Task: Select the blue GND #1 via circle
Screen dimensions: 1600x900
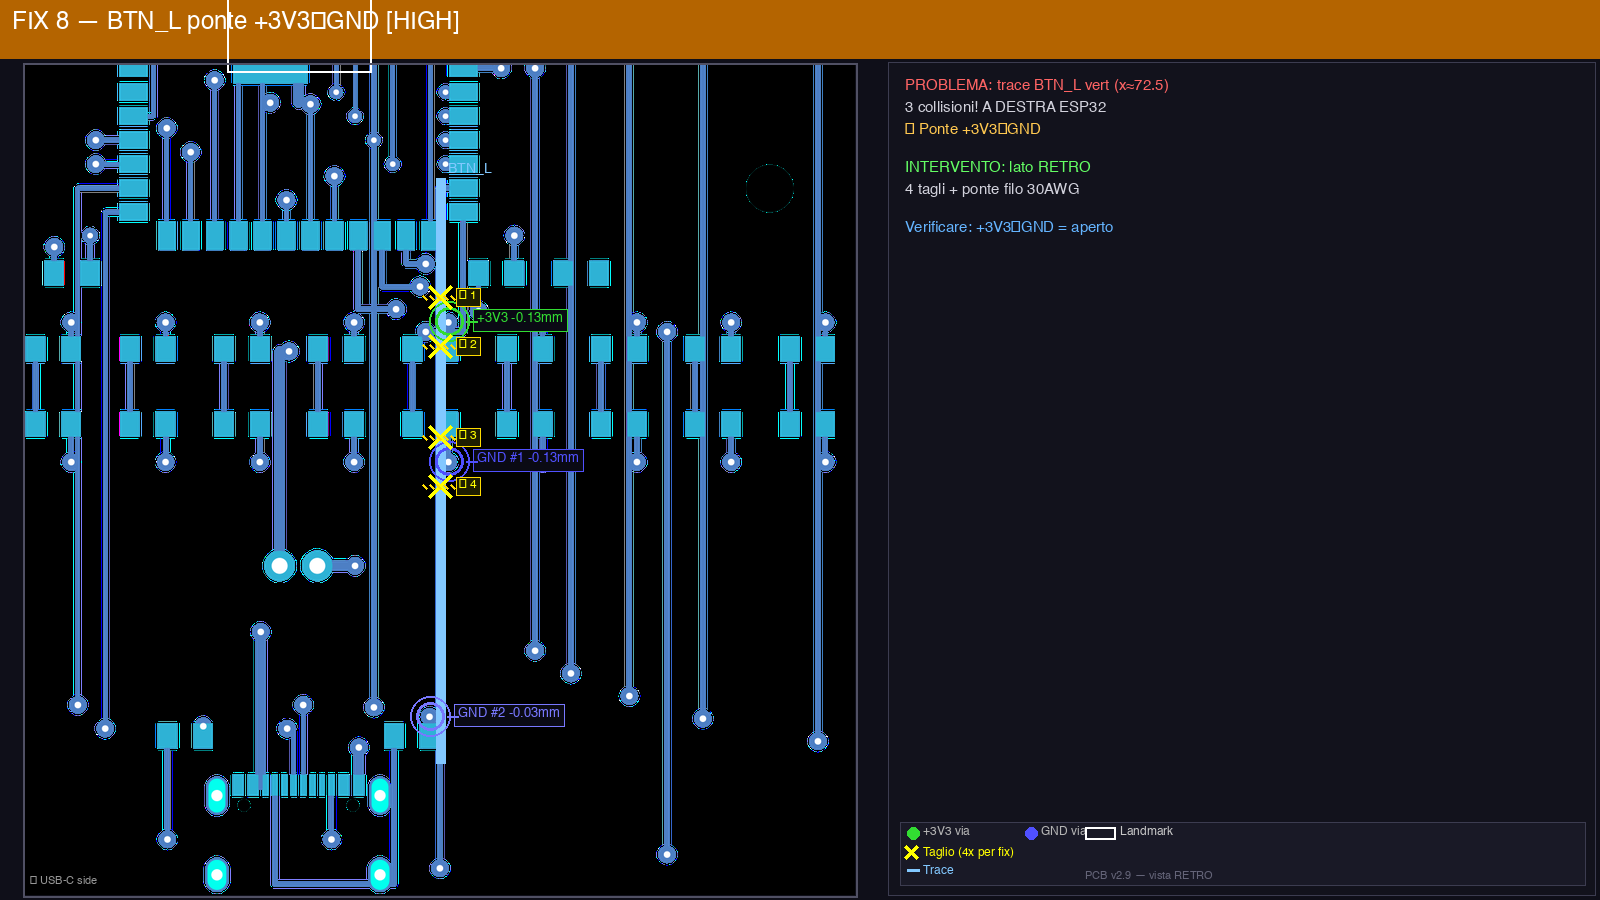Action: [449, 461]
